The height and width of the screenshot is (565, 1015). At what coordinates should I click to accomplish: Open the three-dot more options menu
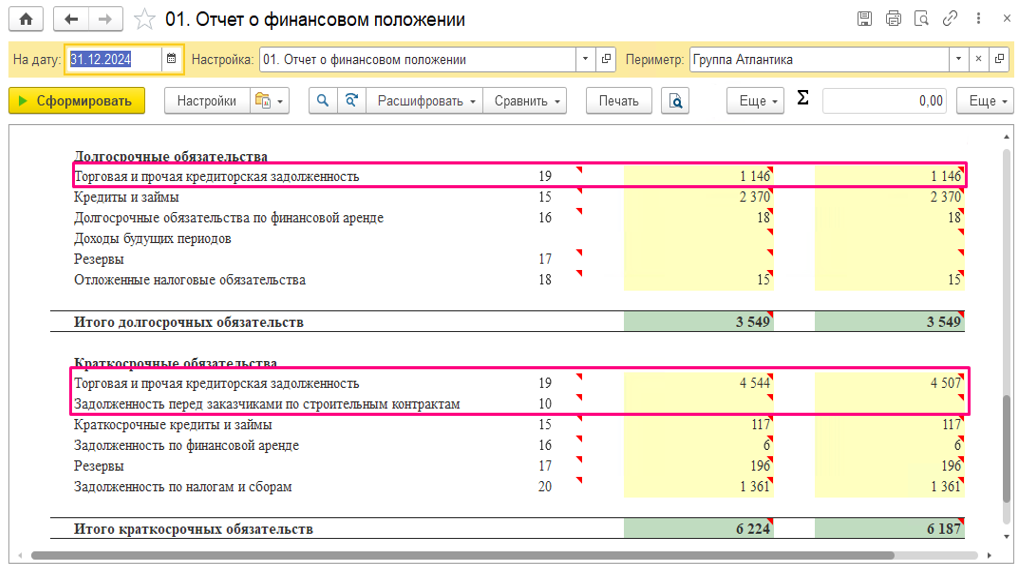[x=978, y=19]
